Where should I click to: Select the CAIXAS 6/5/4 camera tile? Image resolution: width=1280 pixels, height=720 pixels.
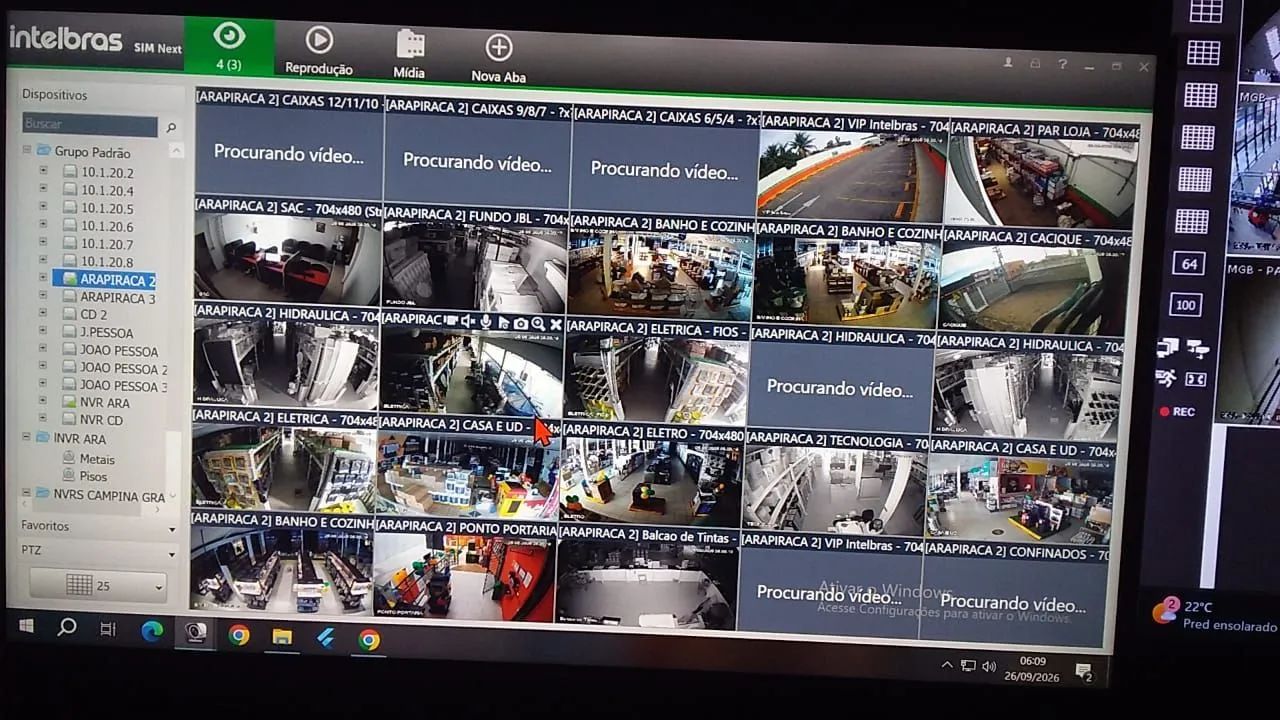tap(664, 161)
